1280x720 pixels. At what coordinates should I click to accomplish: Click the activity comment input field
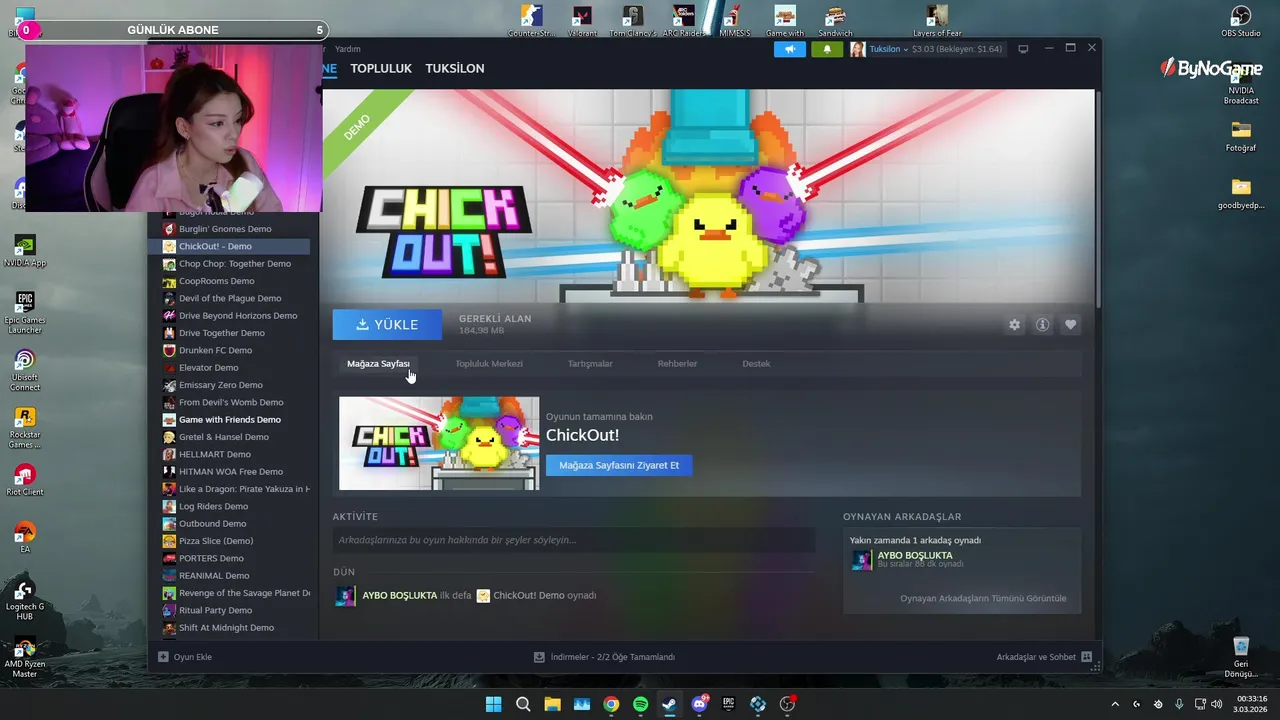(574, 540)
